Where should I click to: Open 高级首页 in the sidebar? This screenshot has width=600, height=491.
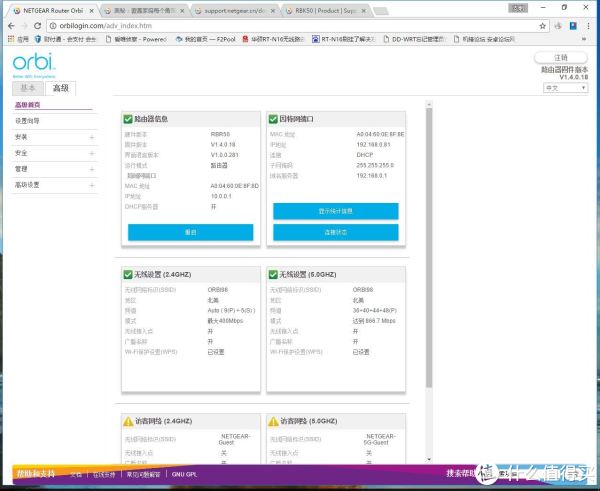(x=28, y=104)
